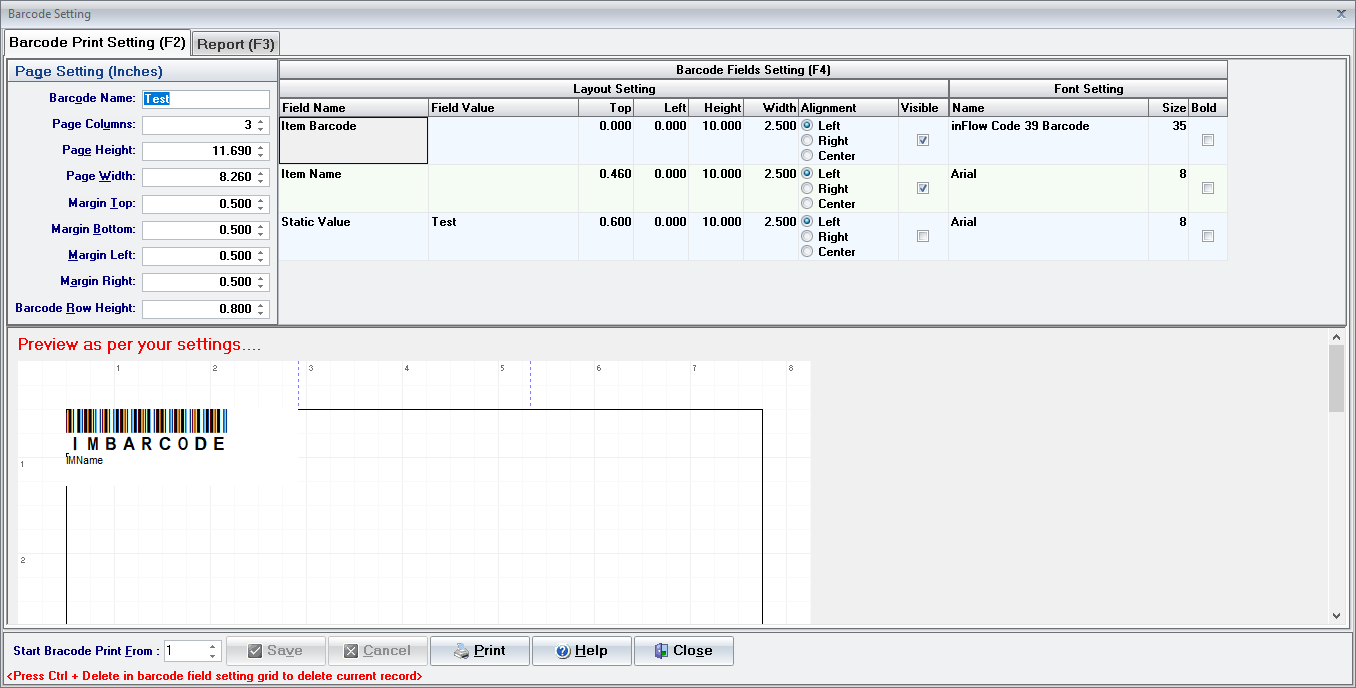Switch to Barcode Print Setting (F2) tab
The height and width of the screenshot is (688, 1356).
tap(97, 43)
